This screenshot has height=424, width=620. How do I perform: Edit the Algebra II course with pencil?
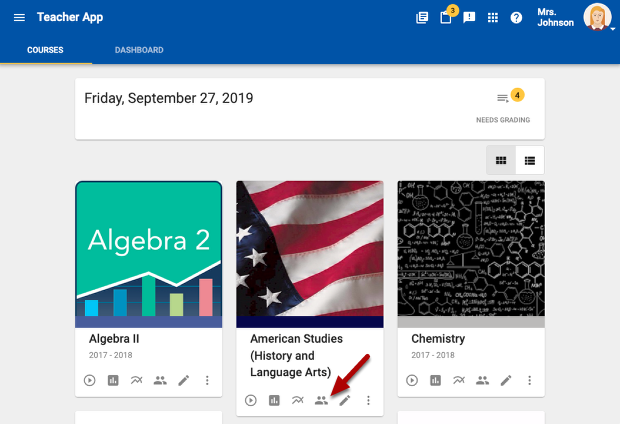(x=183, y=381)
